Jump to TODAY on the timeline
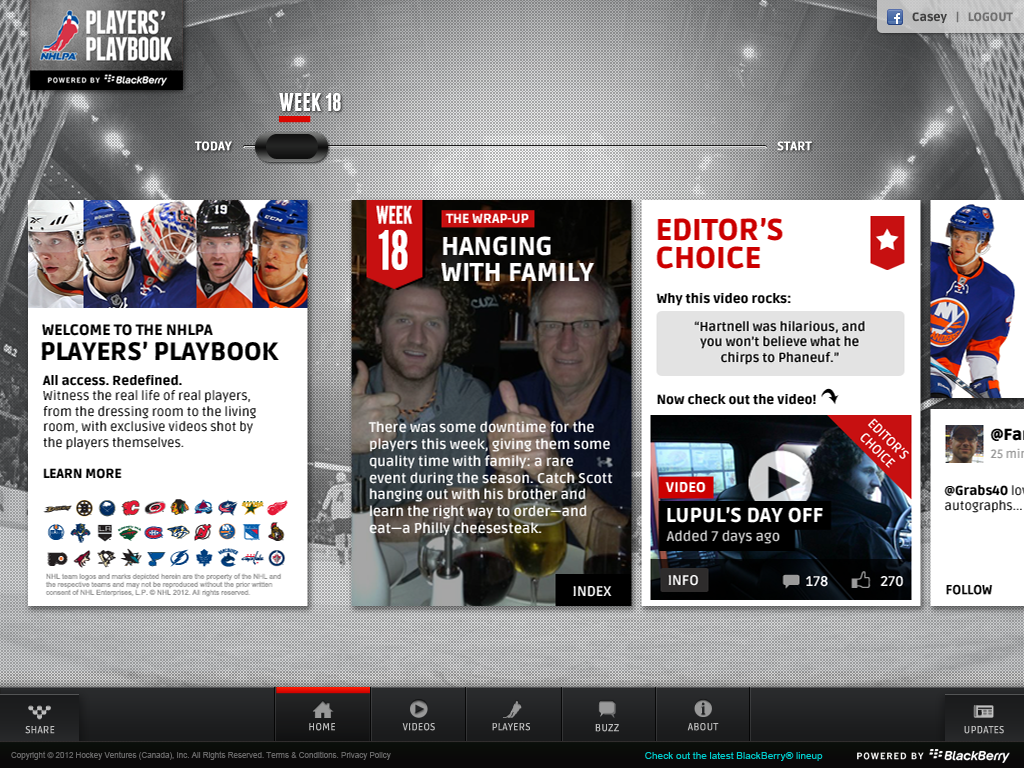This screenshot has height=768, width=1024. 213,146
